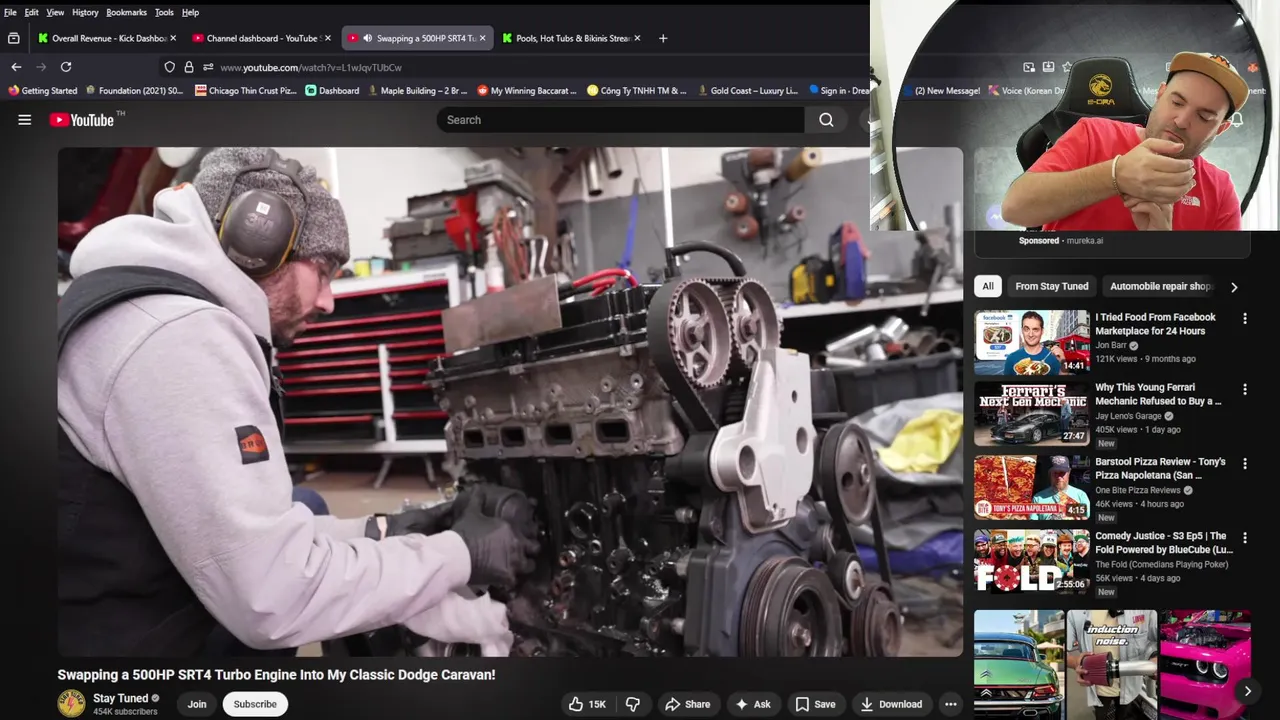Close the Overall Revenue Kick tab
Viewport: 1280px width, 720px height.
[173, 38]
